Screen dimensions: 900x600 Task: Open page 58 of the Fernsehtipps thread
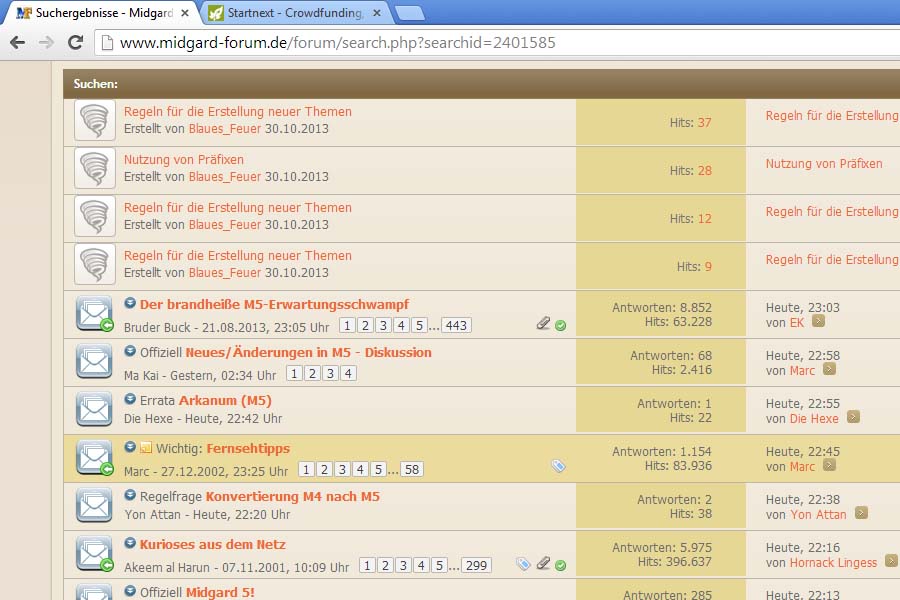coord(412,469)
